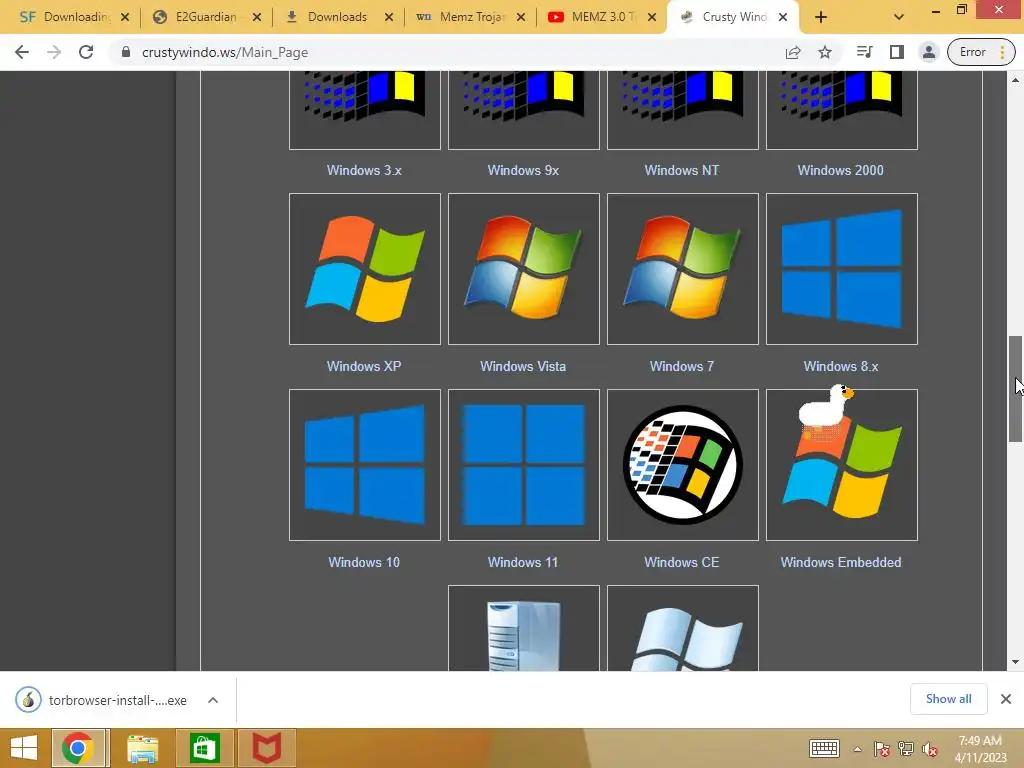1024x768 pixels.
Task: Open the pale blue Windows flag tile
Action: 682,628
